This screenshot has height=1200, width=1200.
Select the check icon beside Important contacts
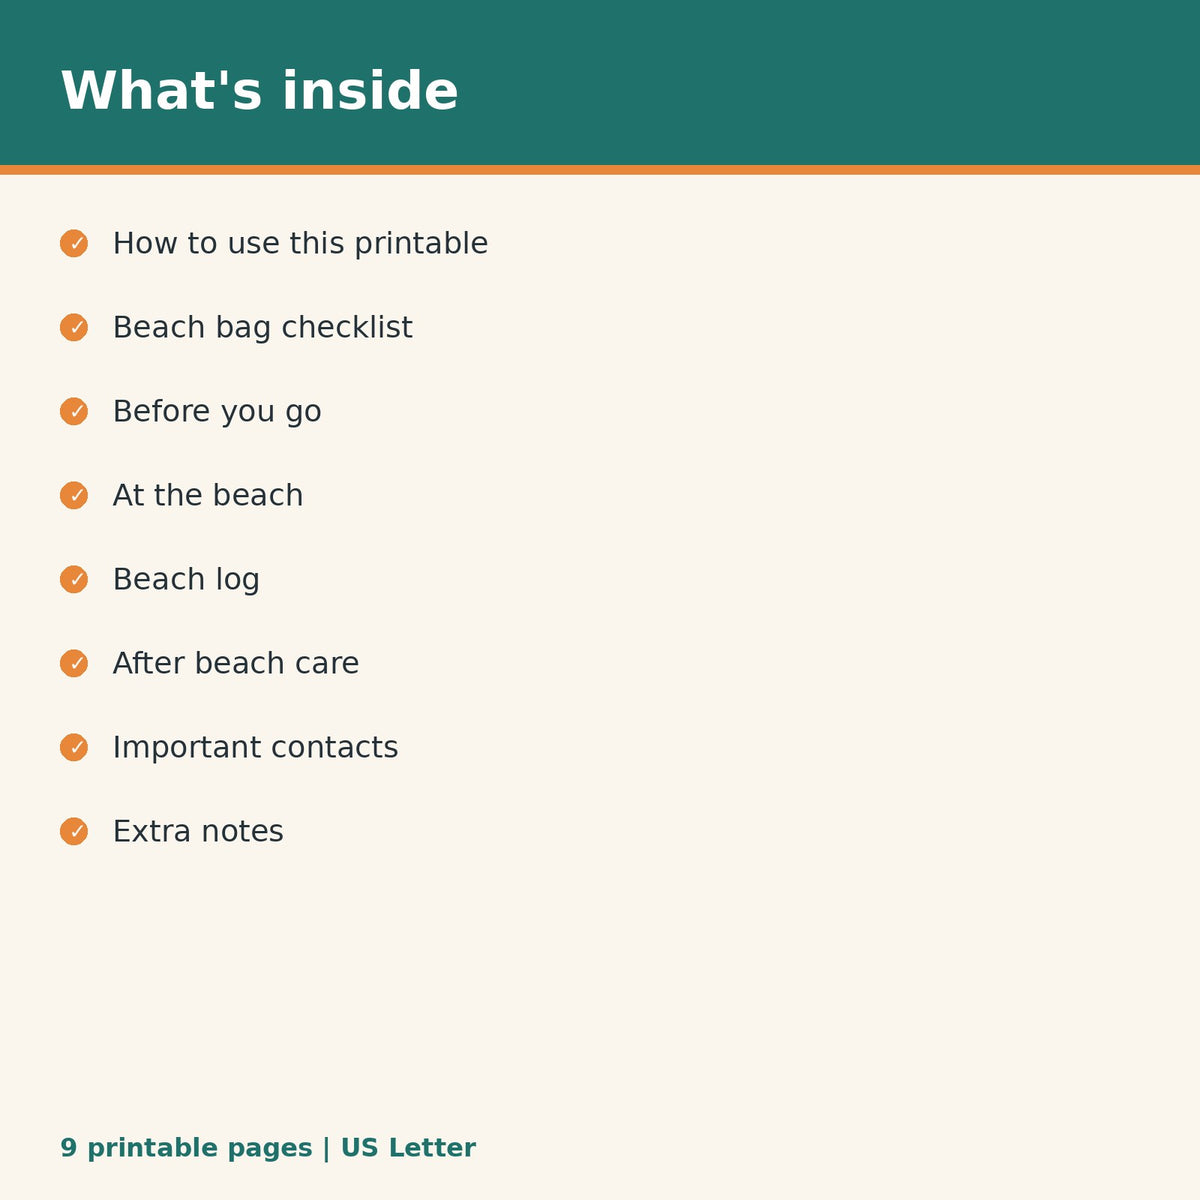point(74,747)
